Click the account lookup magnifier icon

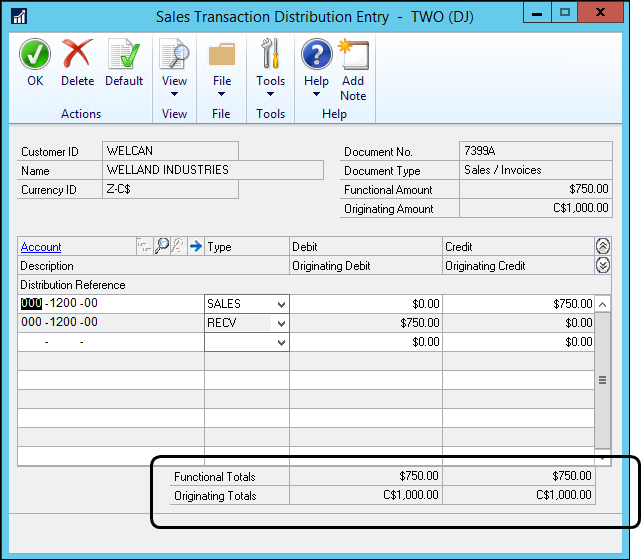point(162,246)
